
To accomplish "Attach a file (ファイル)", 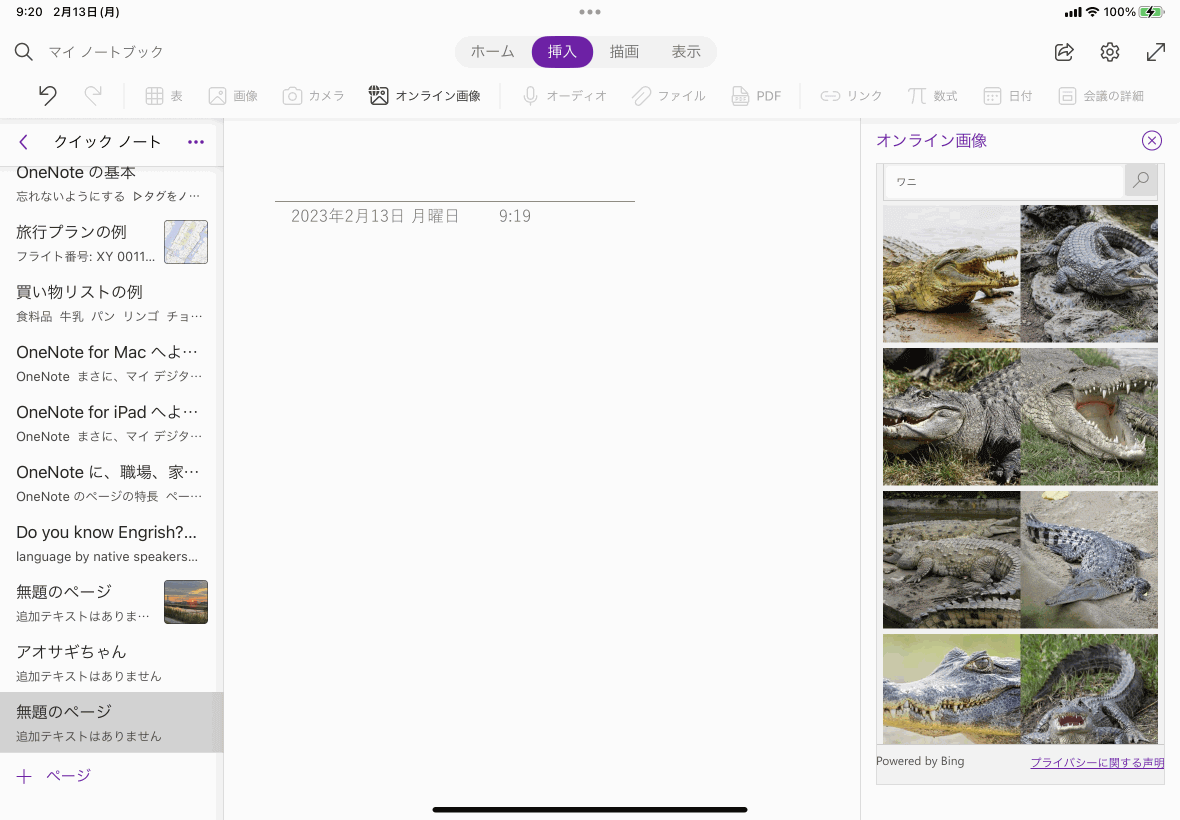I will pyautogui.click(x=669, y=96).
